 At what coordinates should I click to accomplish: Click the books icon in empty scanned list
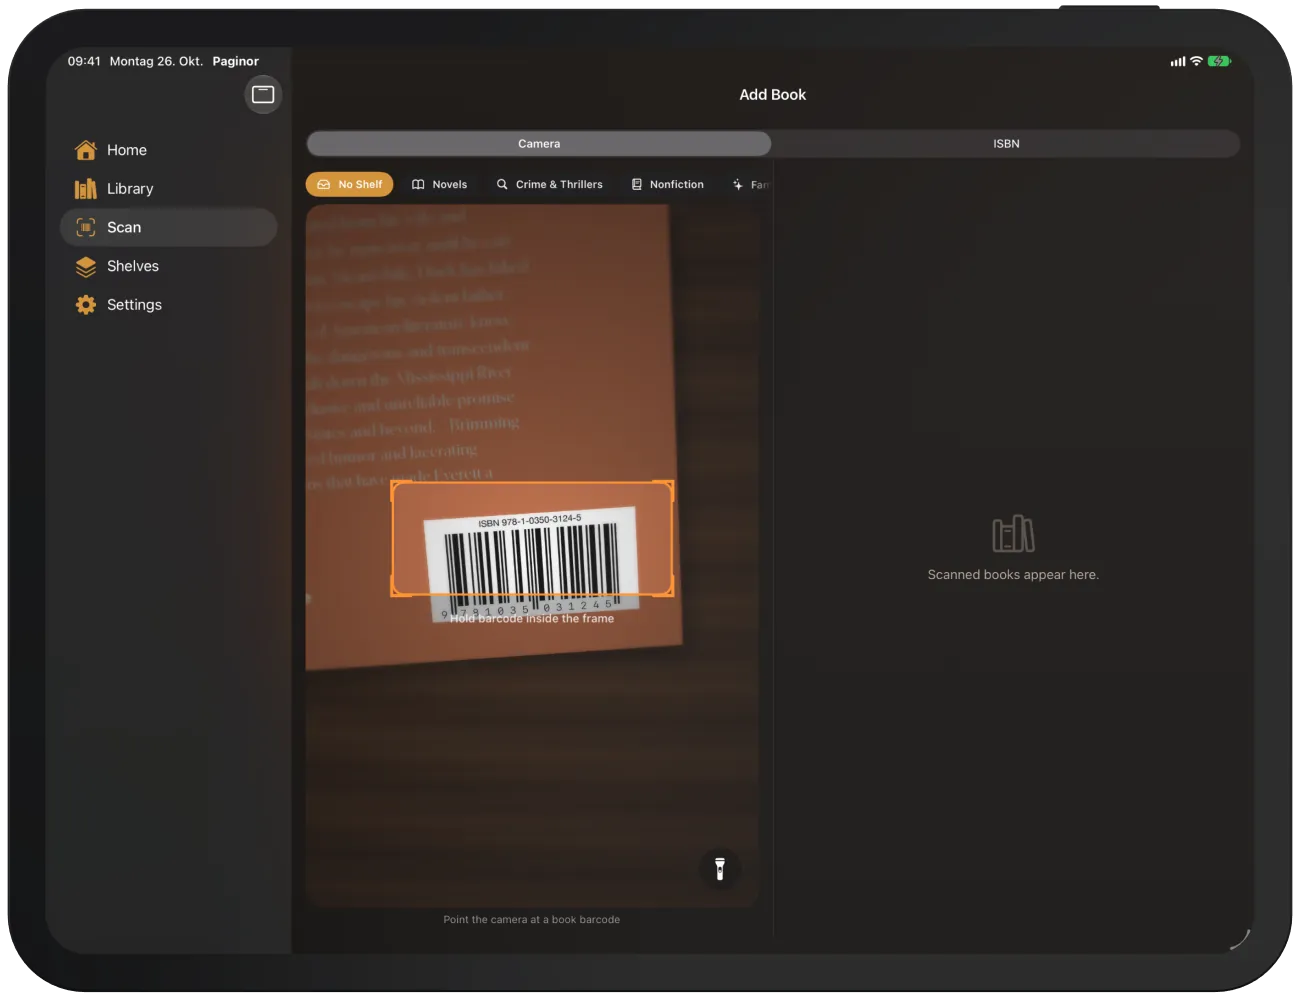[x=1013, y=534]
